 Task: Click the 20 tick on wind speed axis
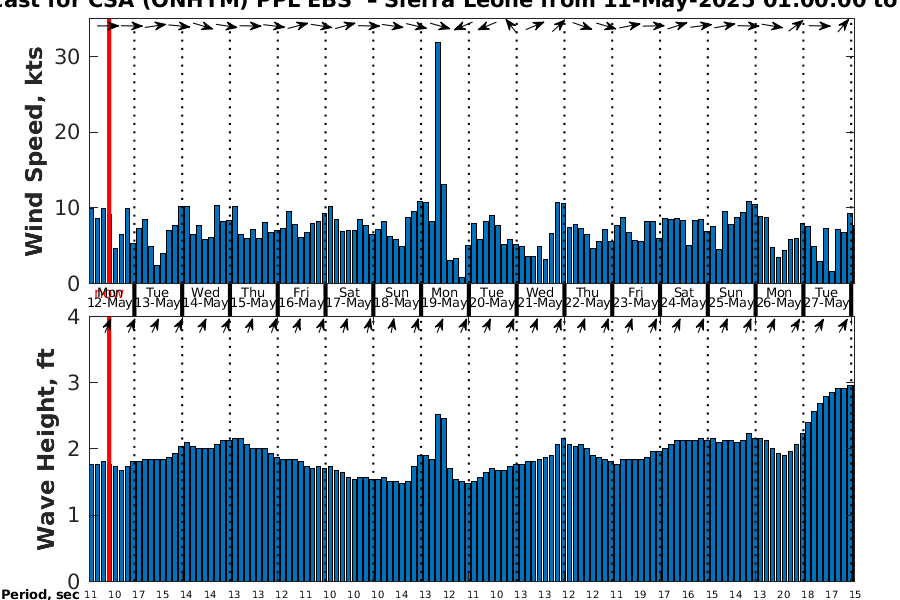click(x=67, y=132)
